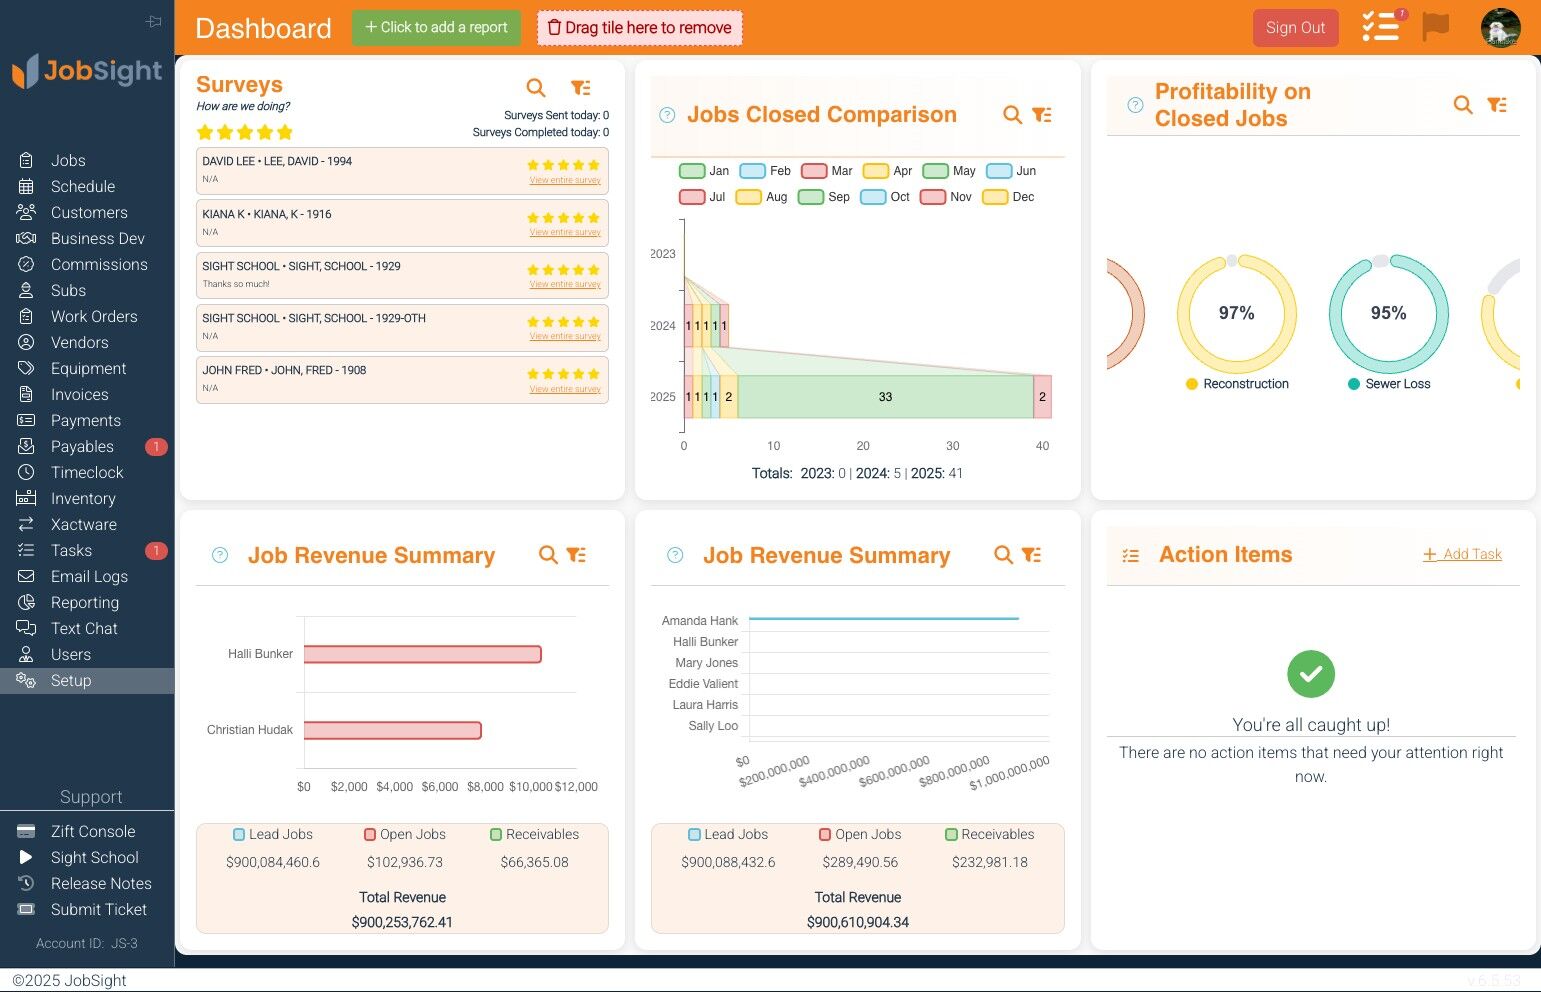Click the Payments sidebar icon
1541x992 pixels.
(x=26, y=420)
